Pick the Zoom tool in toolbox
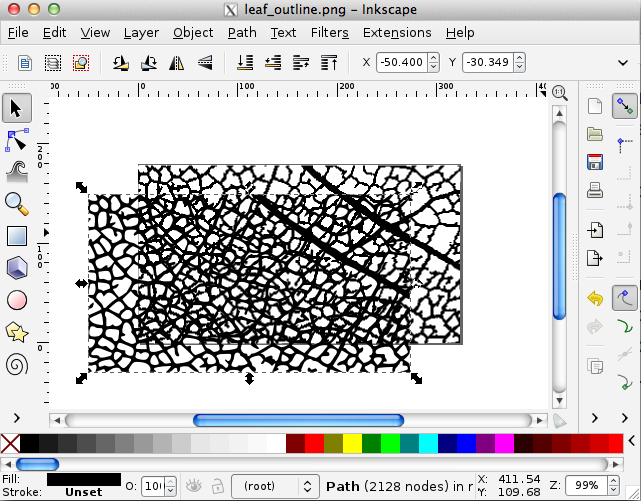Screen dimensions: 641x501 (x=17, y=203)
